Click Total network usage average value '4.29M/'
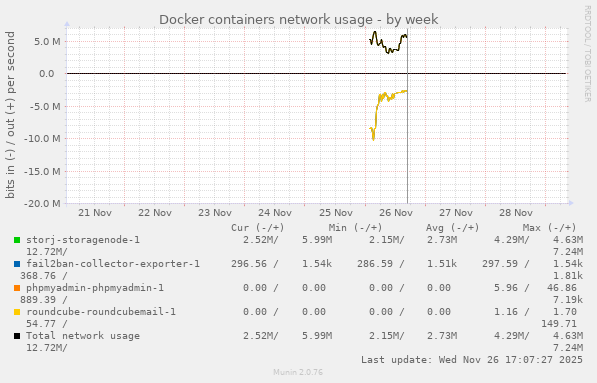This screenshot has height=383, width=597. click(512, 336)
